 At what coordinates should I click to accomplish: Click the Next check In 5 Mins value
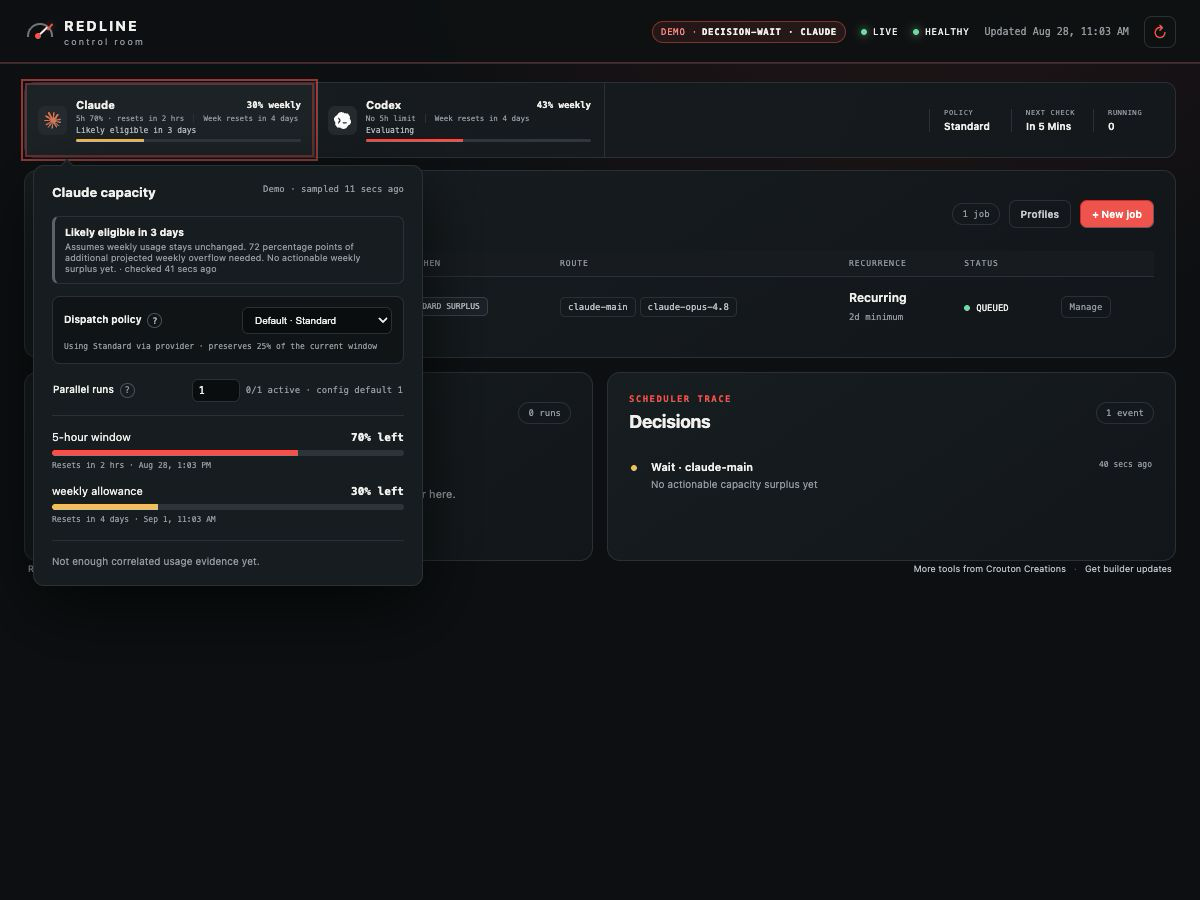click(1048, 127)
